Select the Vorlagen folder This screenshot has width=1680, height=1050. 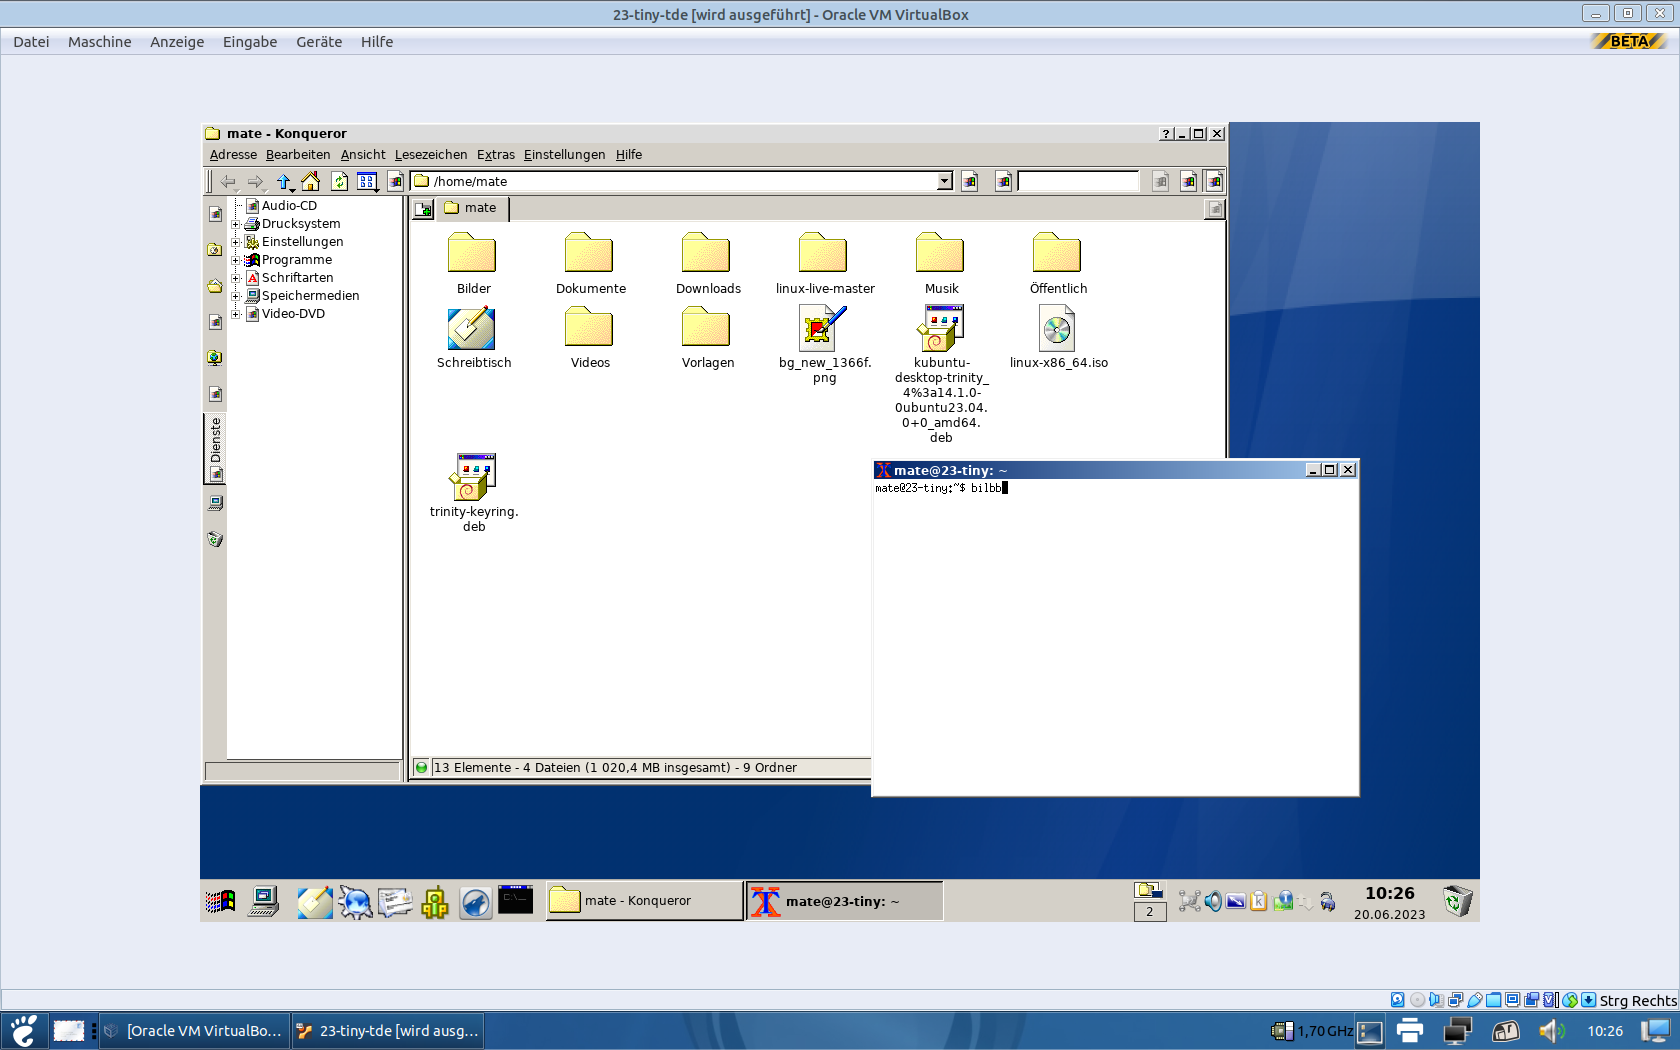(x=708, y=338)
